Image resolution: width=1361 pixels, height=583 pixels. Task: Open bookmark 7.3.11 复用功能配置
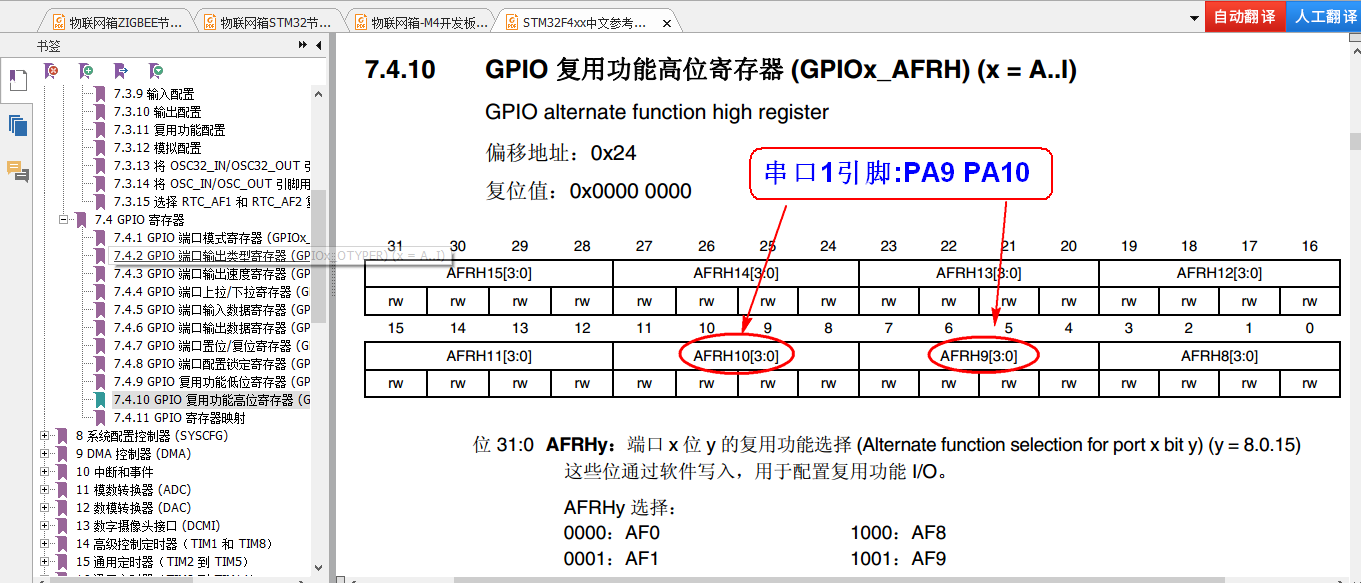(169, 130)
